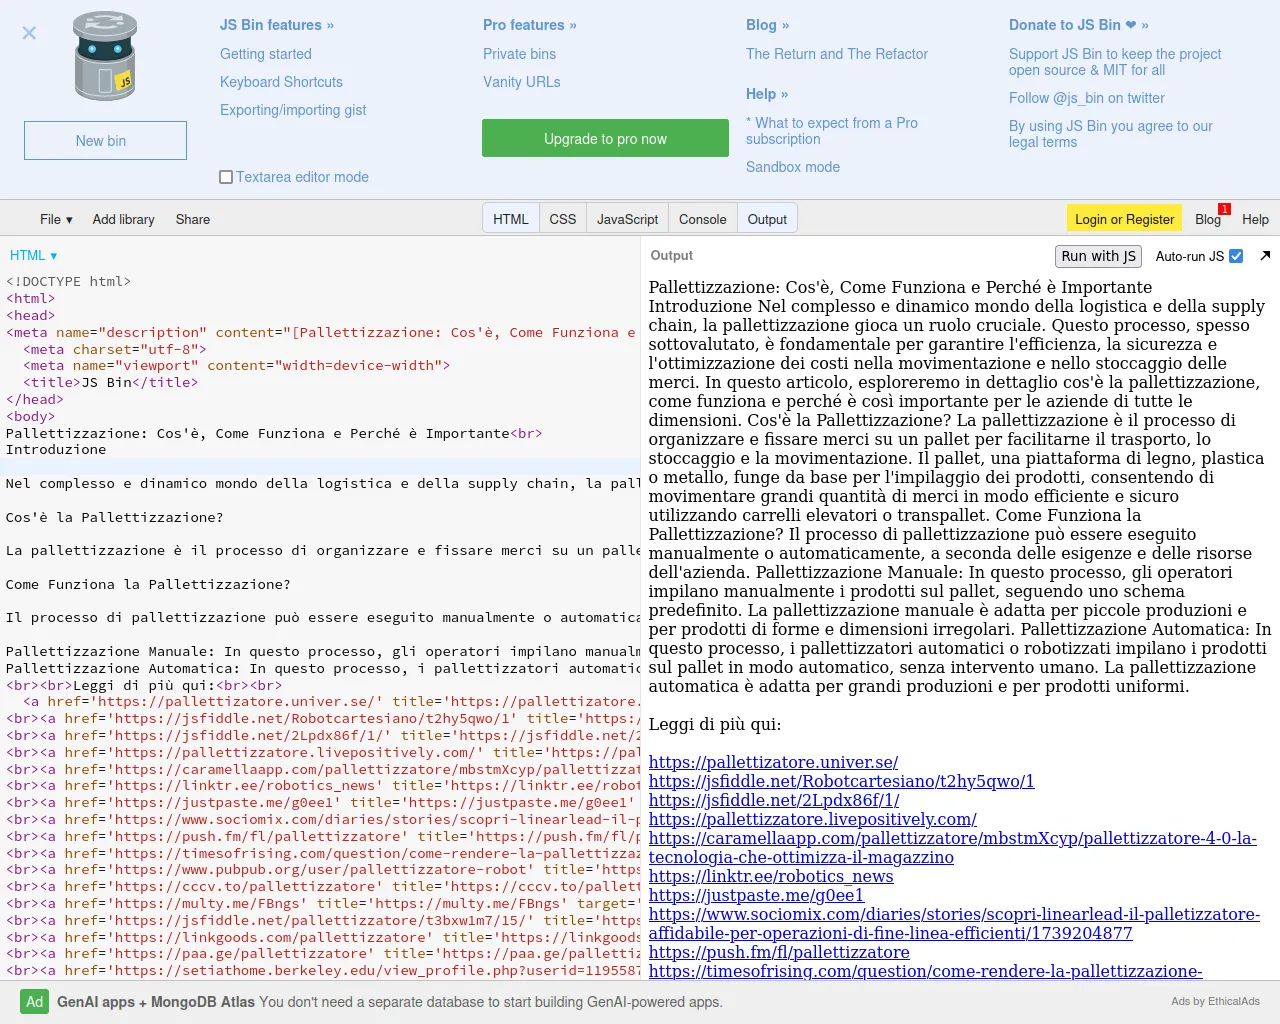
Task: Expand the HTML language selector dropdown
Action: coord(33,255)
